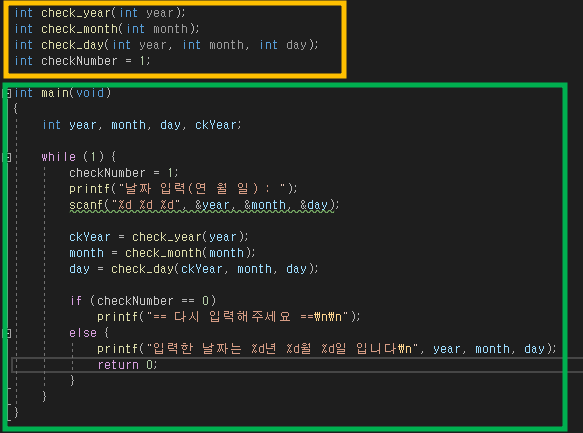This screenshot has height=433, width=583.
Task: Click the check_month prototype declaration line
Action: click(x=107, y=29)
